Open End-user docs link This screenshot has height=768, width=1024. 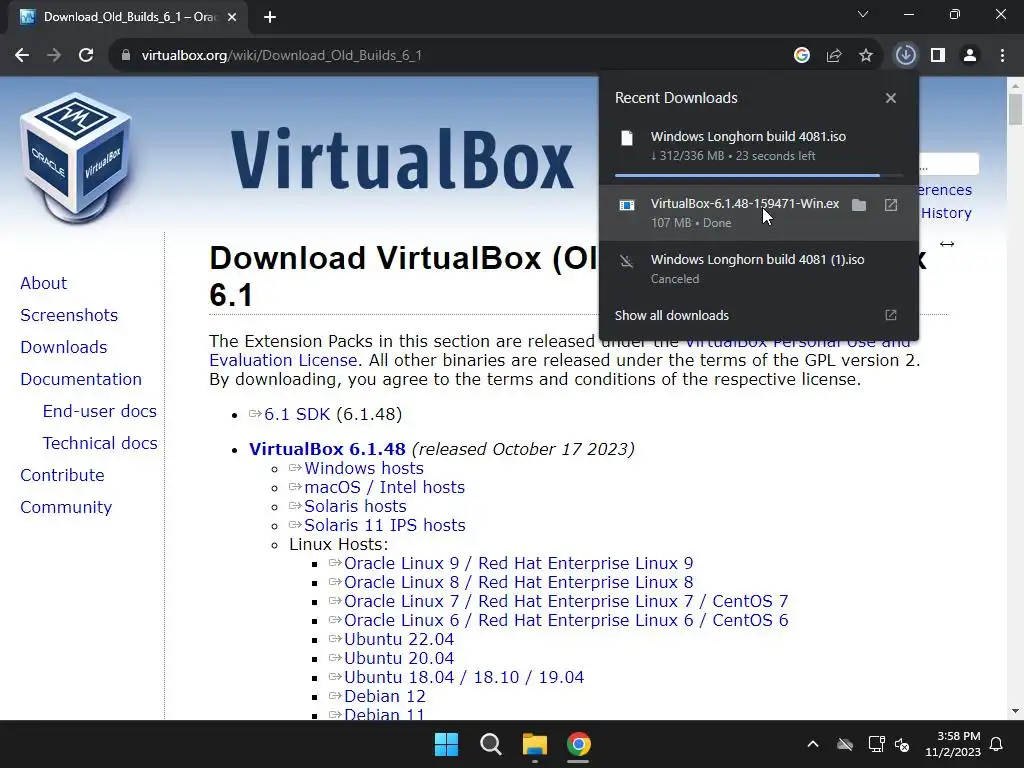click(100, 411)
